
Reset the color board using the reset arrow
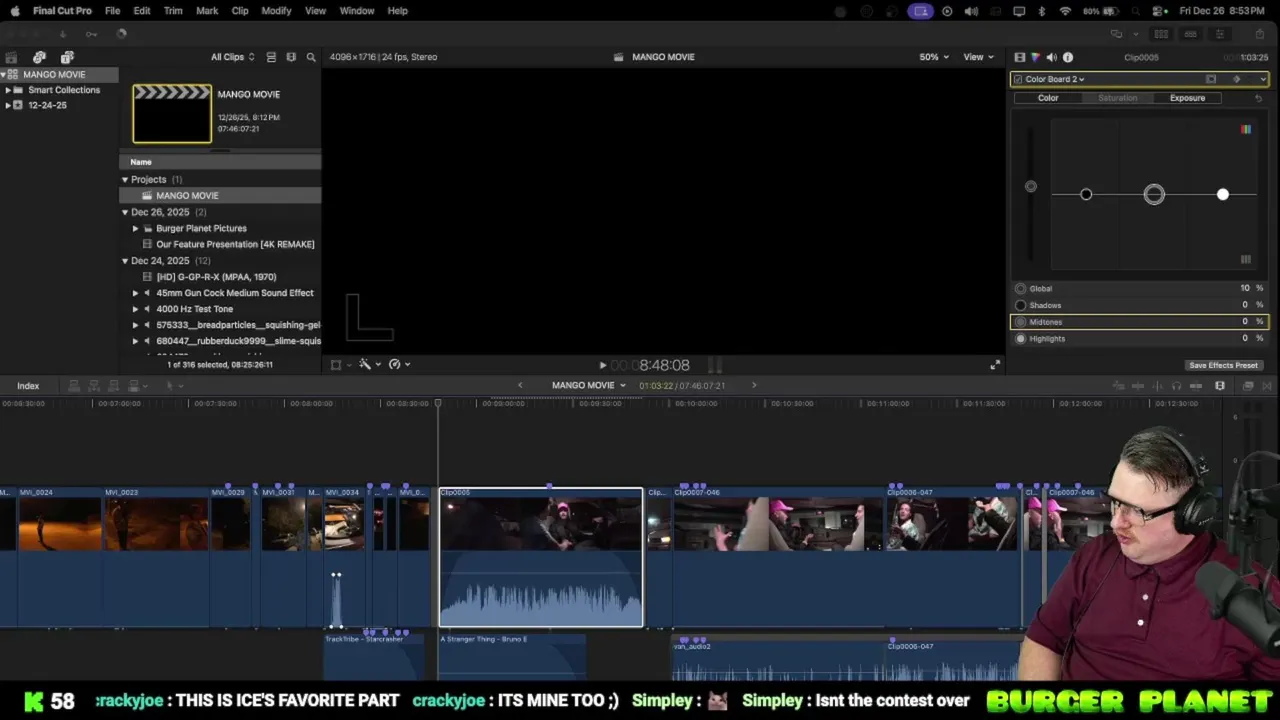tap(1259, 98)
